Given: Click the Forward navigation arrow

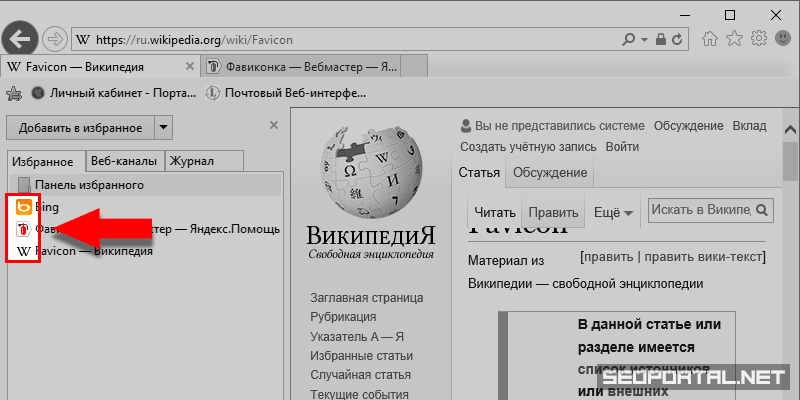Looking at the screenshot, I should [x=55, y=39].
